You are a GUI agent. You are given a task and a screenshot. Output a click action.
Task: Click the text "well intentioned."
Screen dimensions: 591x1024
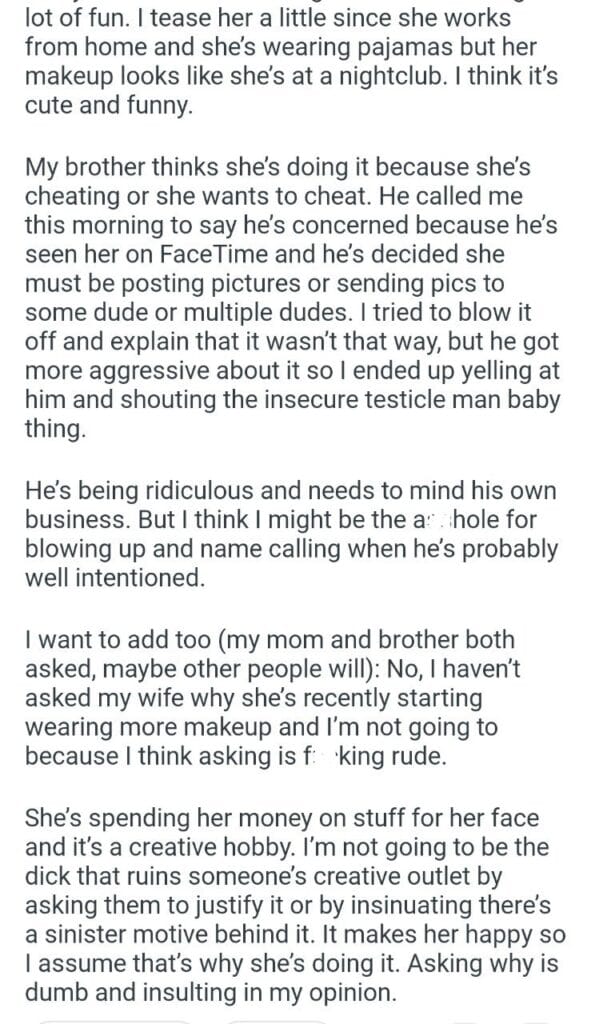click(115, 577)
